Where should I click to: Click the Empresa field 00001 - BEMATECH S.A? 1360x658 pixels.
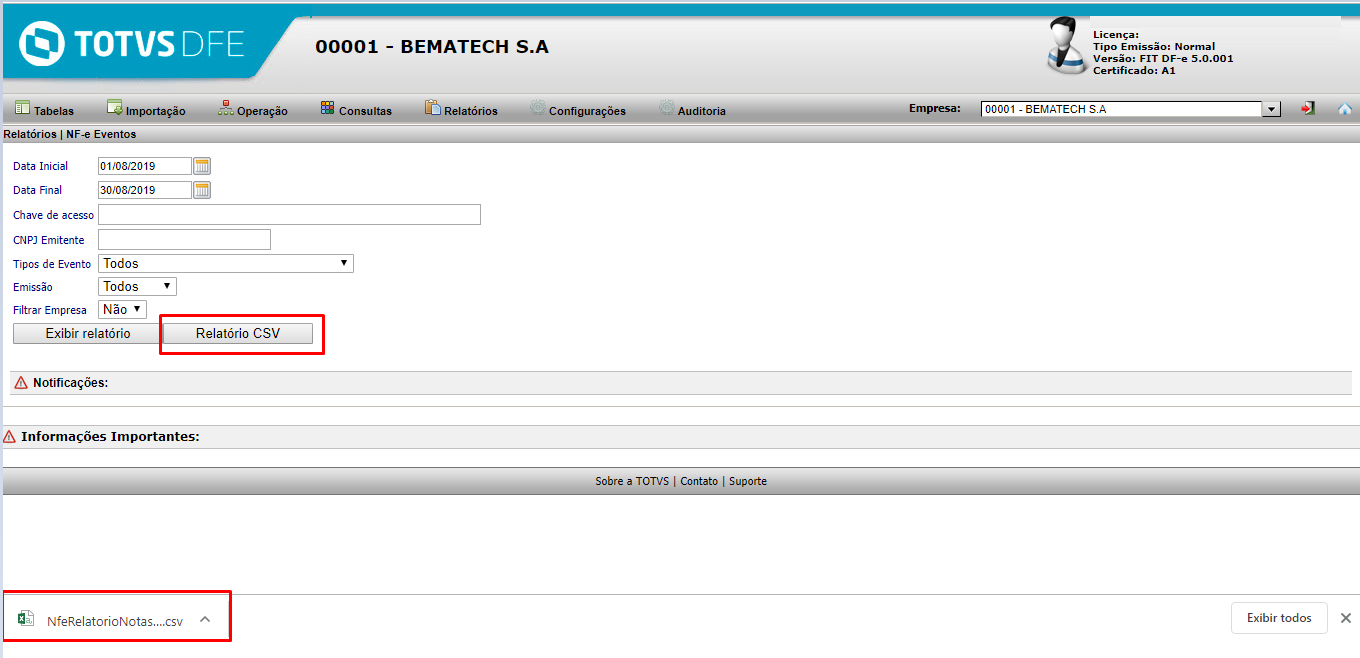pyautogui.click(x=1122, y=109)
